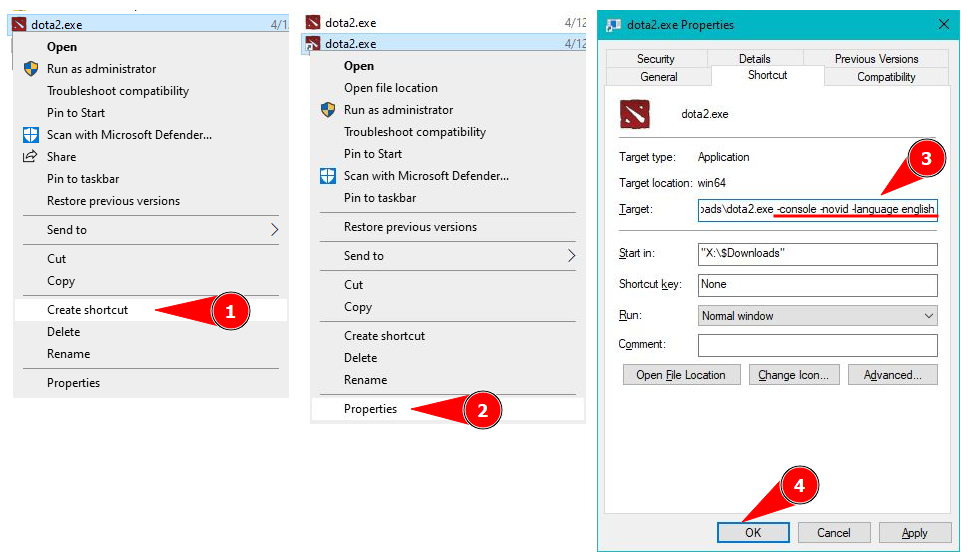Select highlighted dota2.exe file in left list
Viewport: 968px width, 559px height.
[x=148, y=25]
